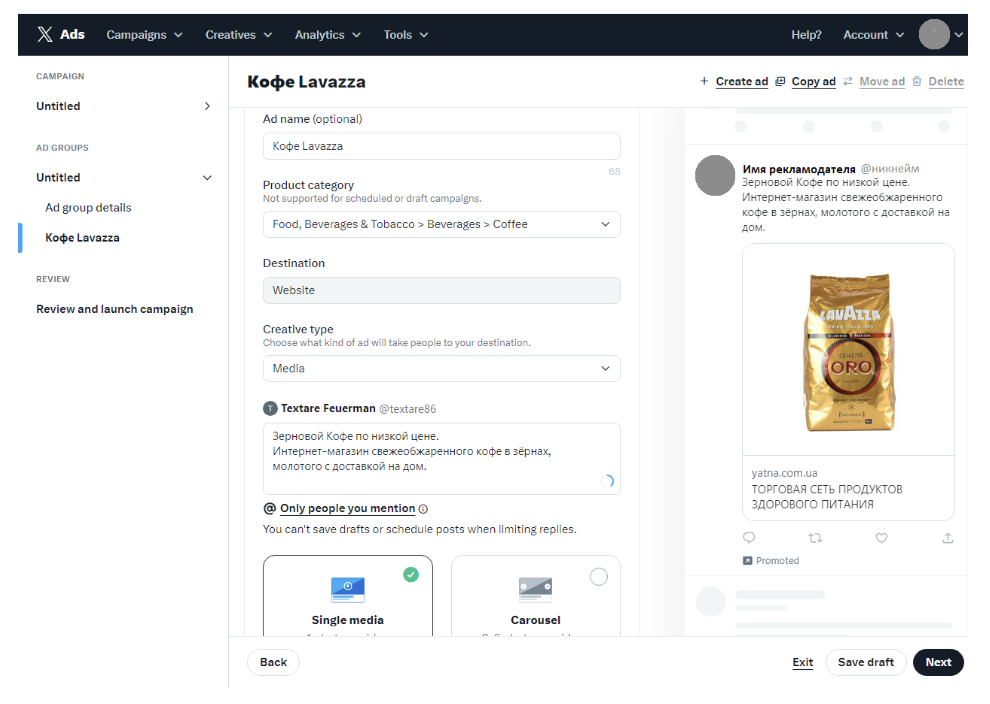Click the Promoted arrow icon
990x704 pixels.
pyautogui.click(x=748, y=561)
